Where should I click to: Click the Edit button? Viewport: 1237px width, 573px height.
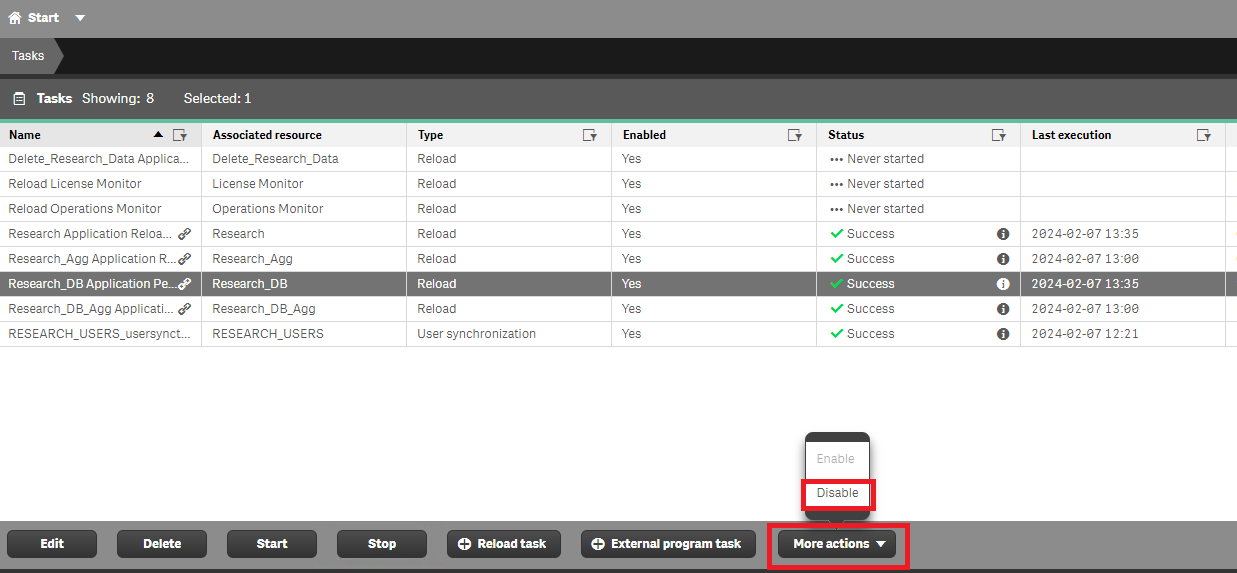click(x=52, y=544)
